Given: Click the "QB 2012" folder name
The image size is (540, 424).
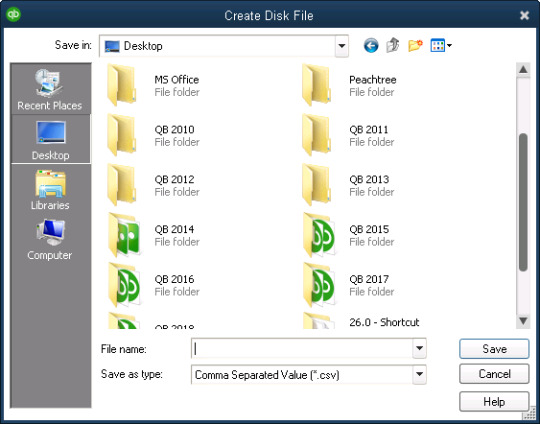Looking at the screenshot, I should [x=174, y=179].
